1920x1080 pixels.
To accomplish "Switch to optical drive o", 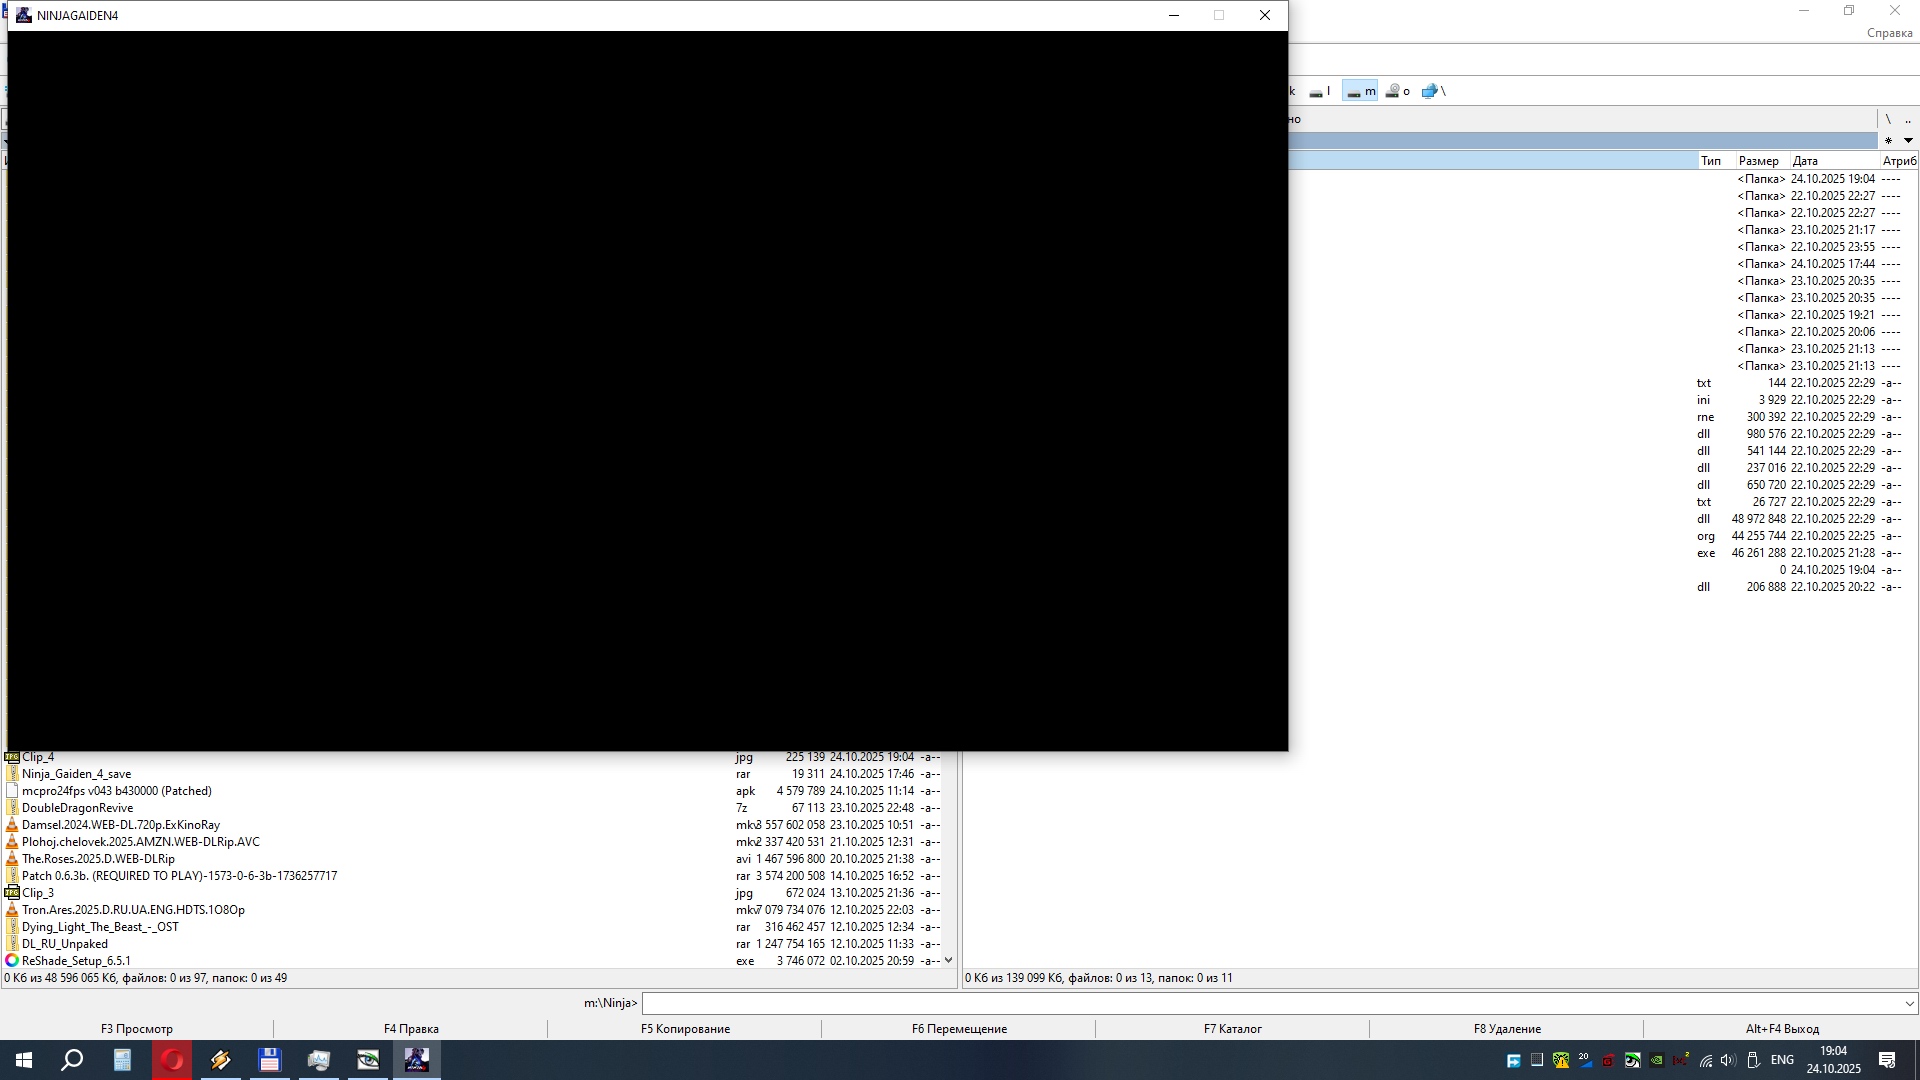I will 1397,91.
